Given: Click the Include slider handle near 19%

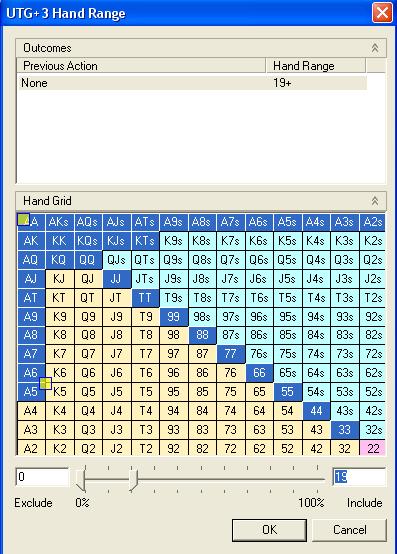Looking at the screenshot, I should [133, 481].
